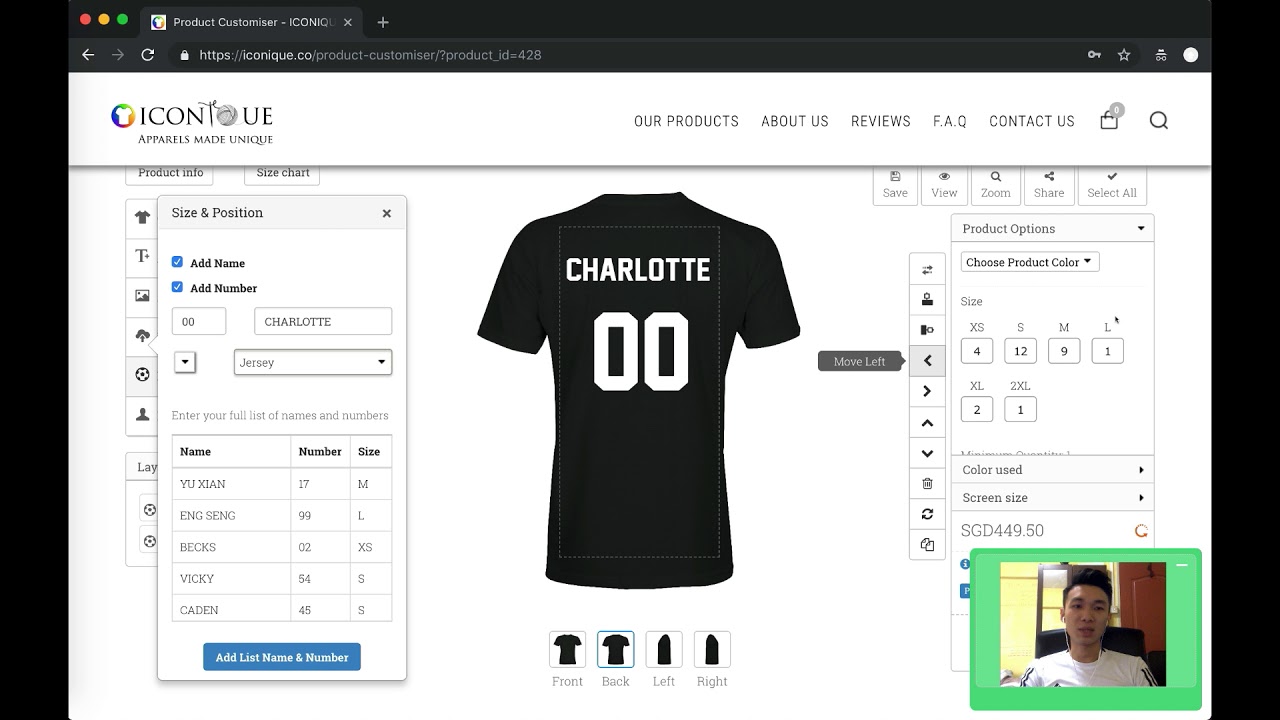Click the second soccer ball layer icon
The width and height of the screenshot is (1280, 720).
149,541
